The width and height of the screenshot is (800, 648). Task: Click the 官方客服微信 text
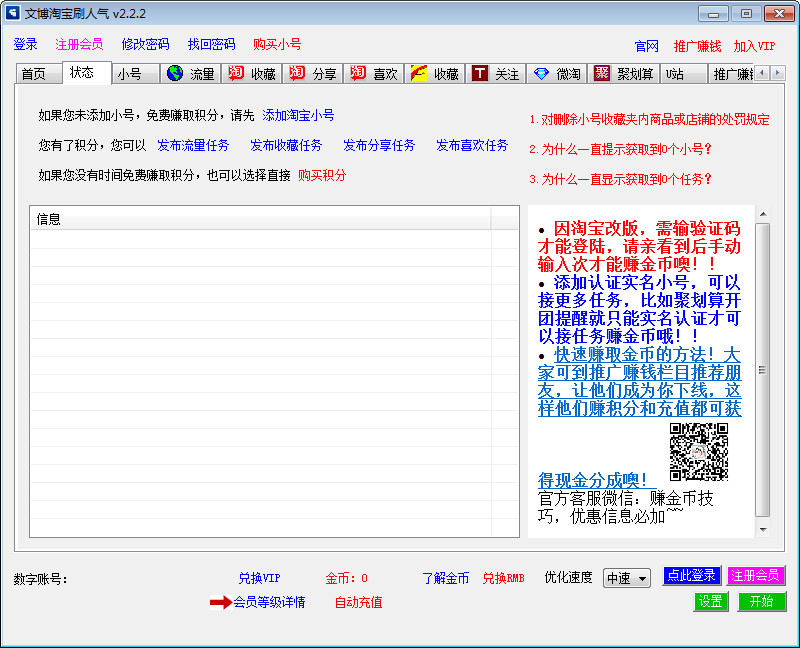626,507
